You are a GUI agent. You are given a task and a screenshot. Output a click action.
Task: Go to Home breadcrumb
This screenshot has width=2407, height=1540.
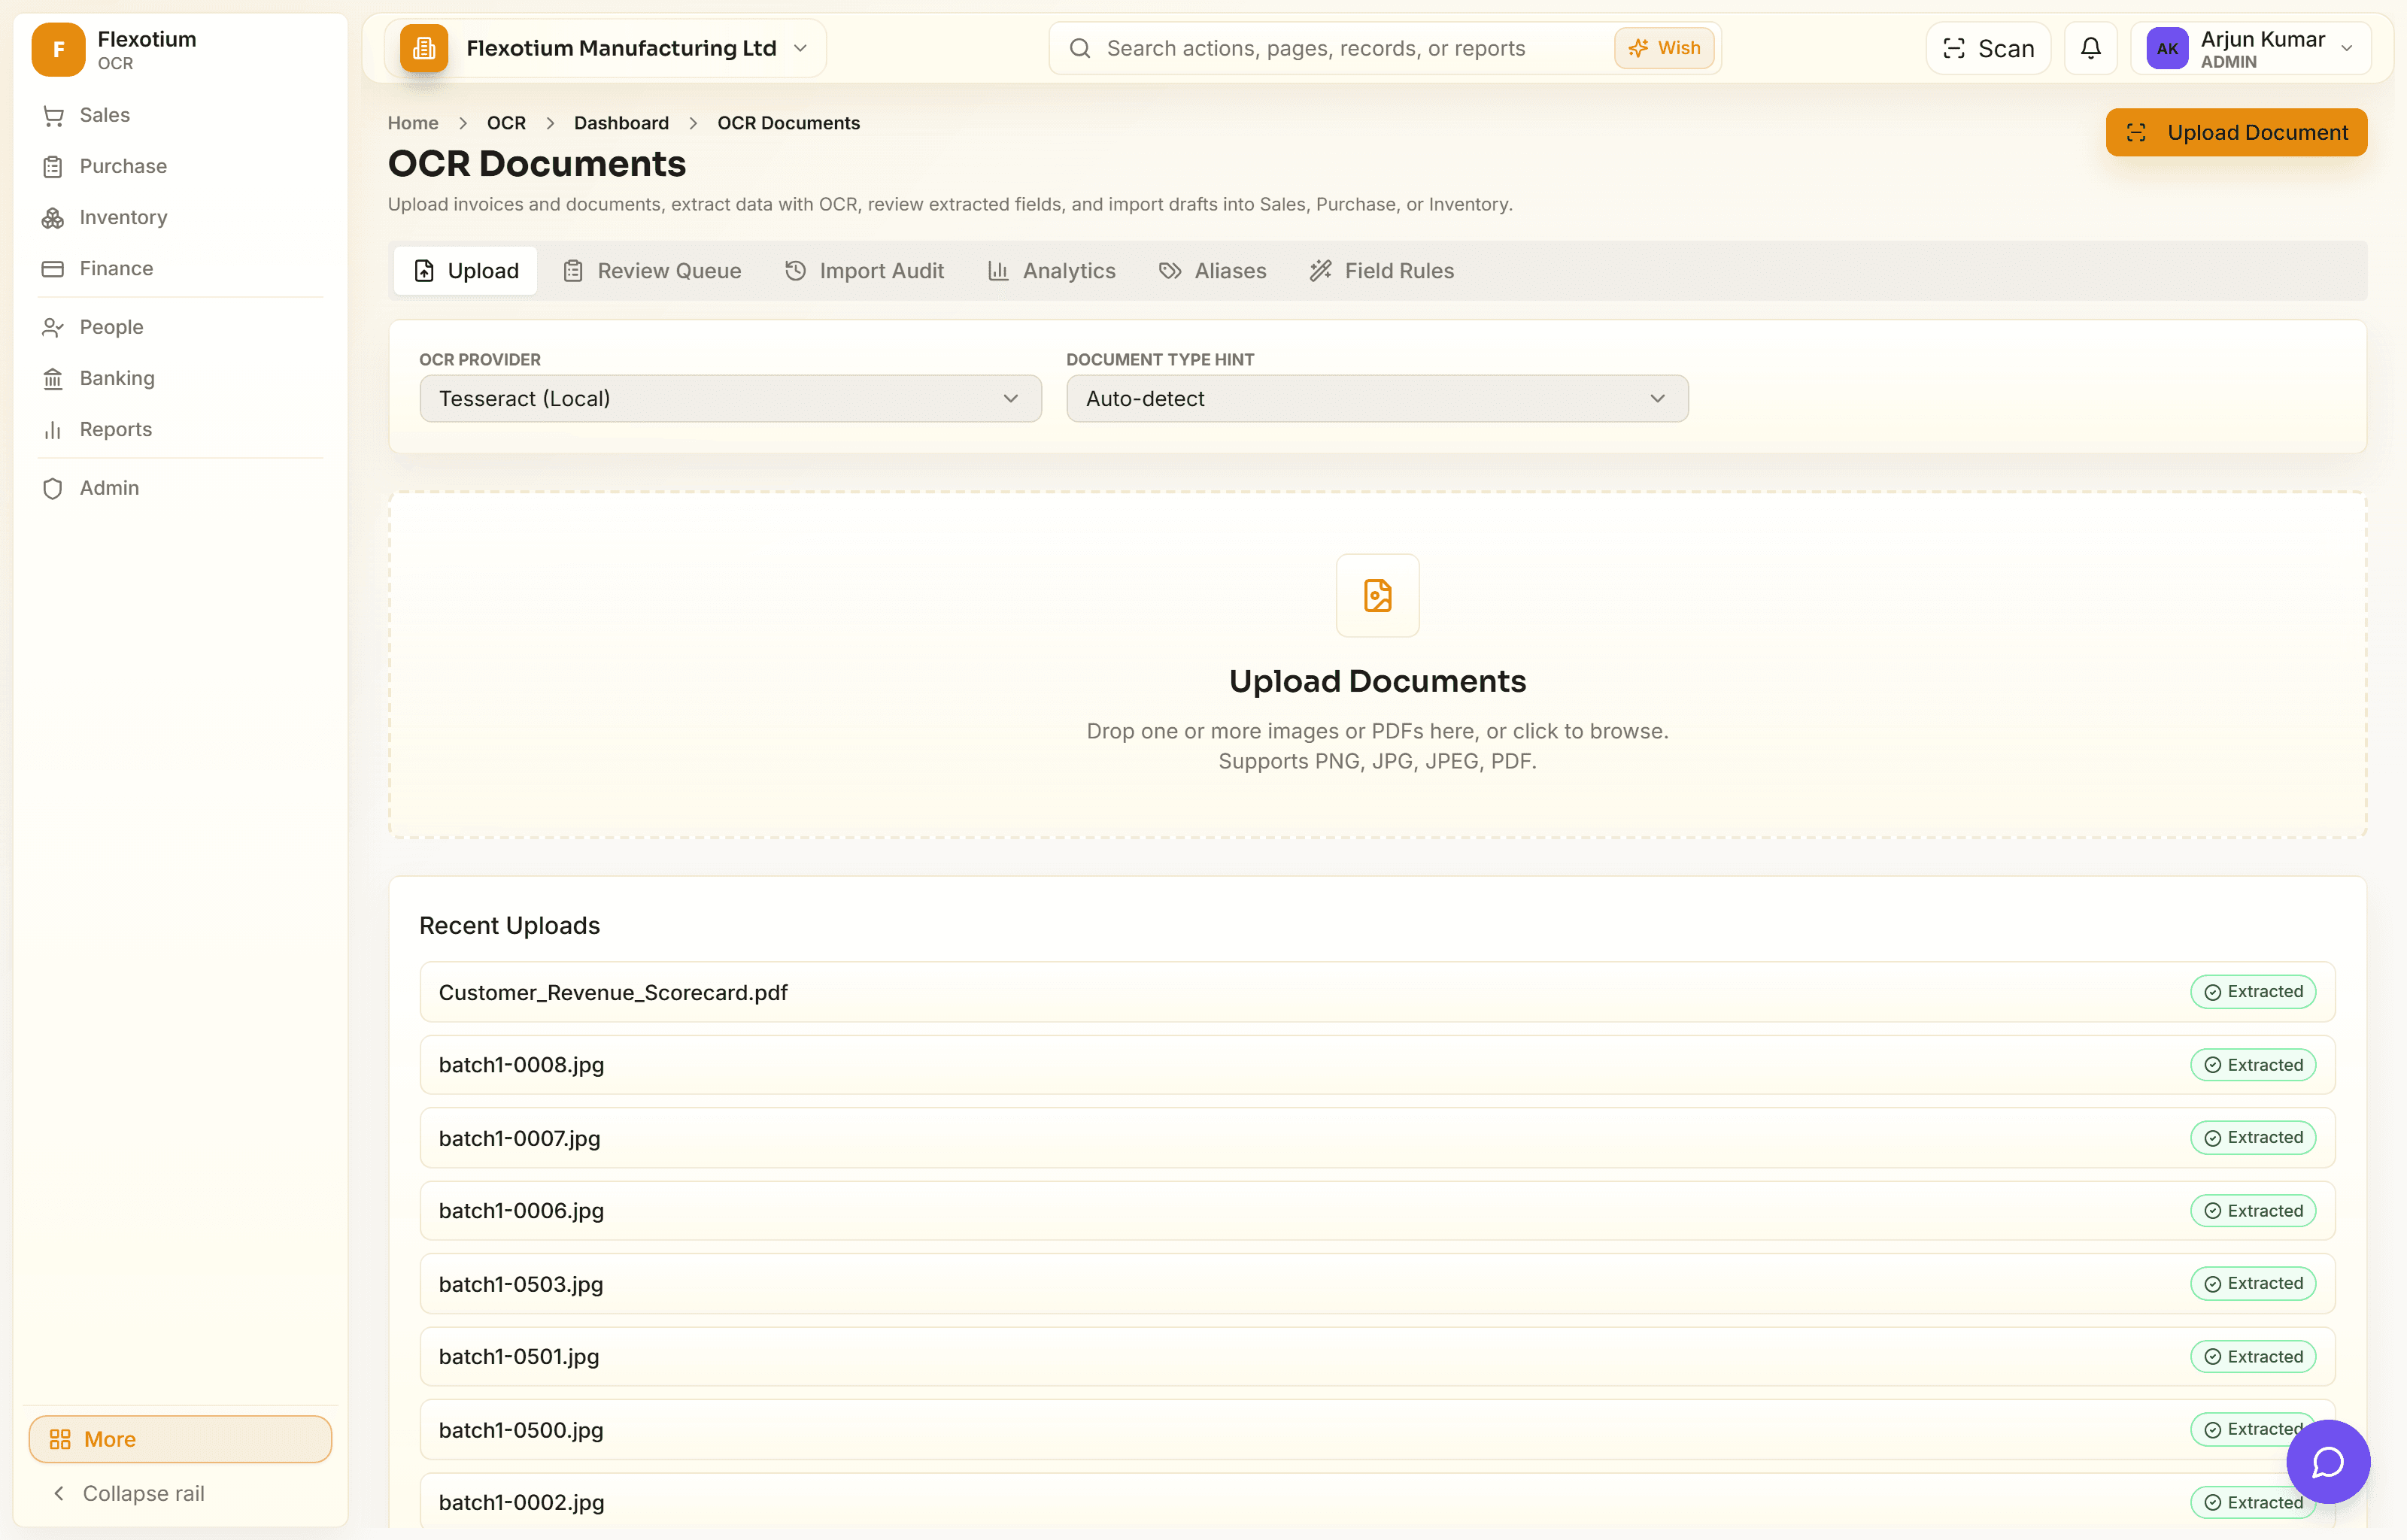coord(413,123)
